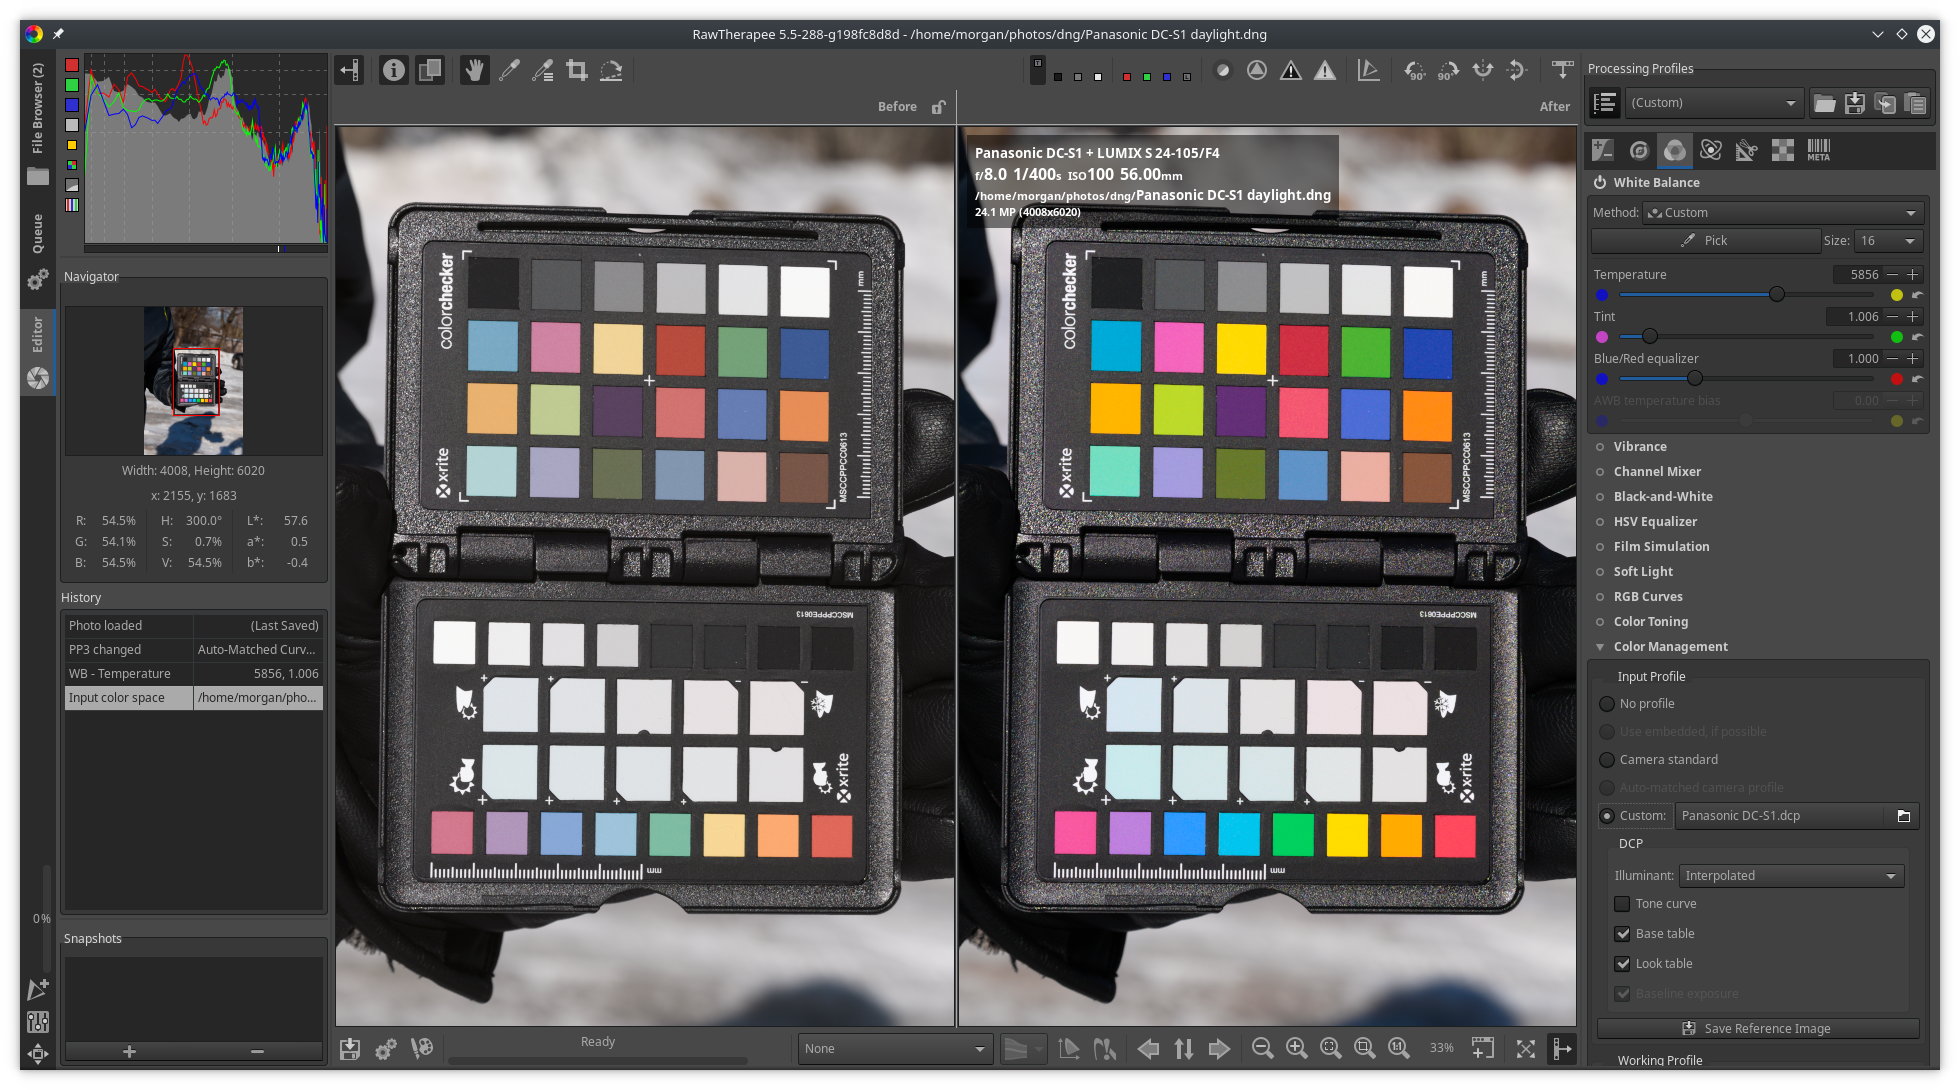Toggle blue histogram channel
Screen dimensions: 1960x1090
pos(72,105)
